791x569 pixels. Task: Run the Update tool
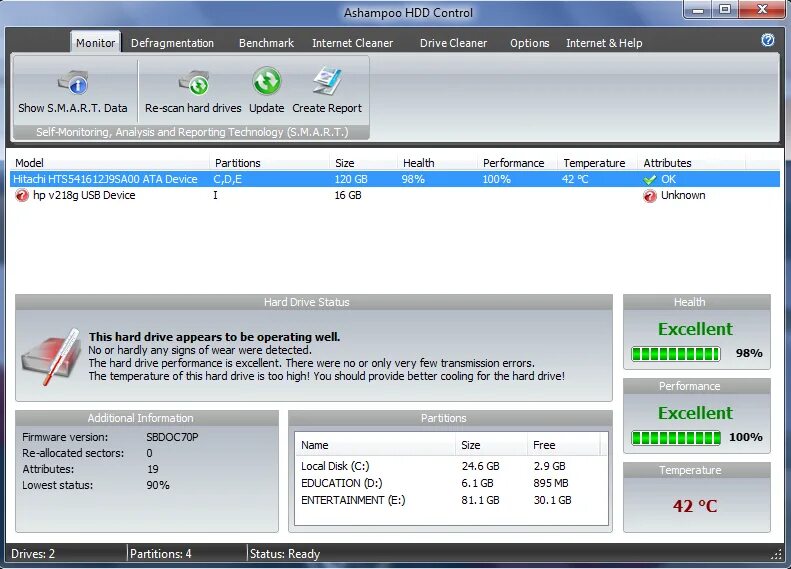pos(266,92)
